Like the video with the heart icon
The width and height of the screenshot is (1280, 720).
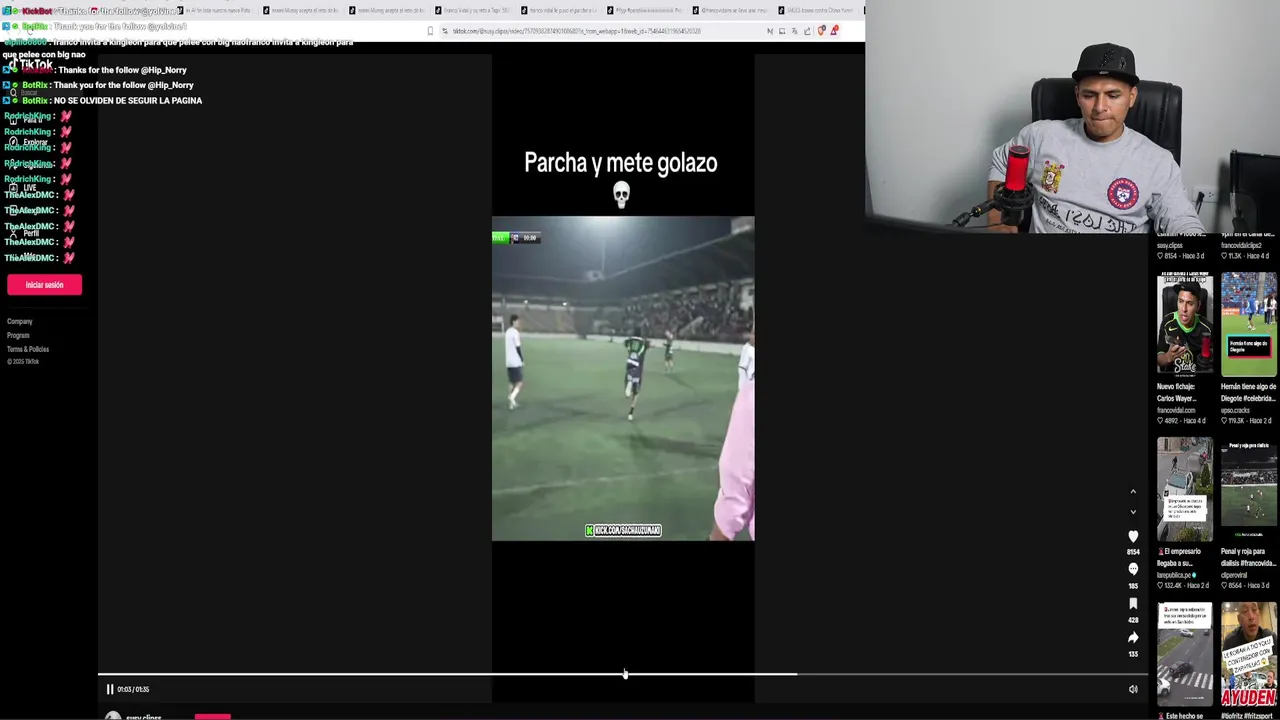[1133, 537]
